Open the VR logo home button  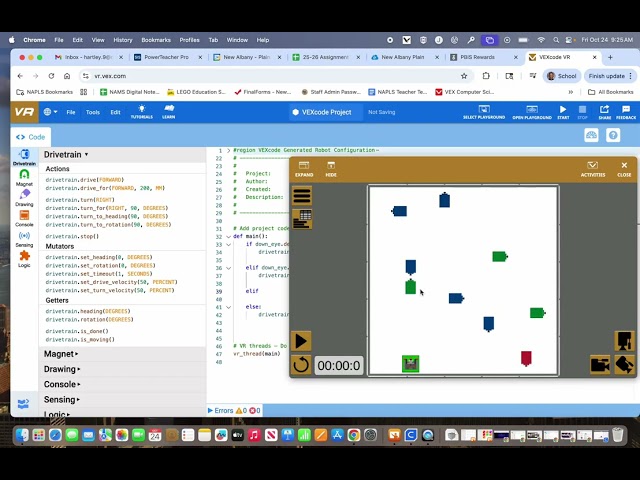pos(24,112)
